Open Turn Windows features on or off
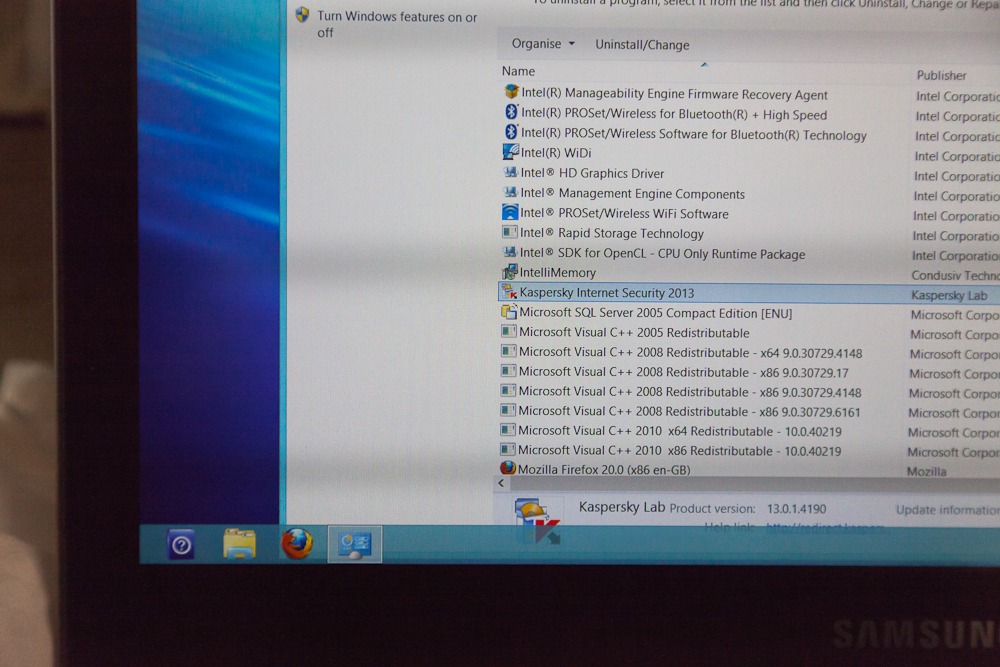Viewport: 1000px width, 667px height. click(x=397, y=24)
